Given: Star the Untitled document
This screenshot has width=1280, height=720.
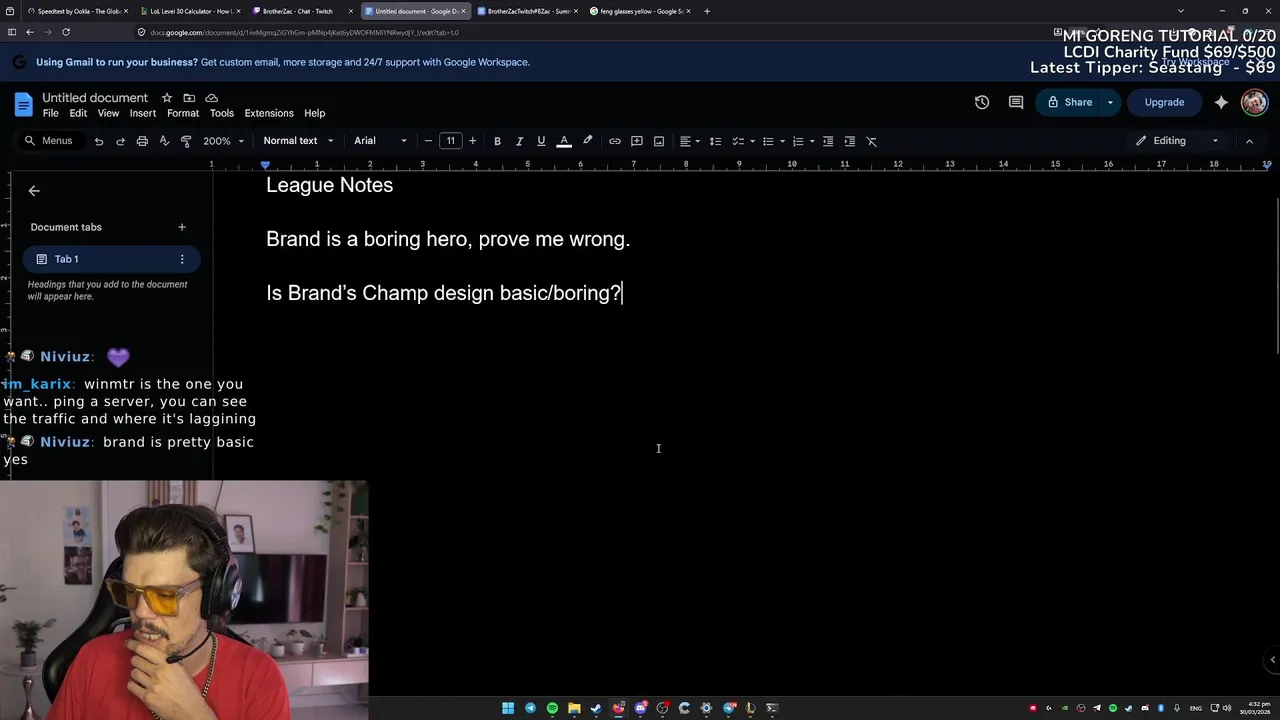Looking at the screenshot, I should coord(167,98).
